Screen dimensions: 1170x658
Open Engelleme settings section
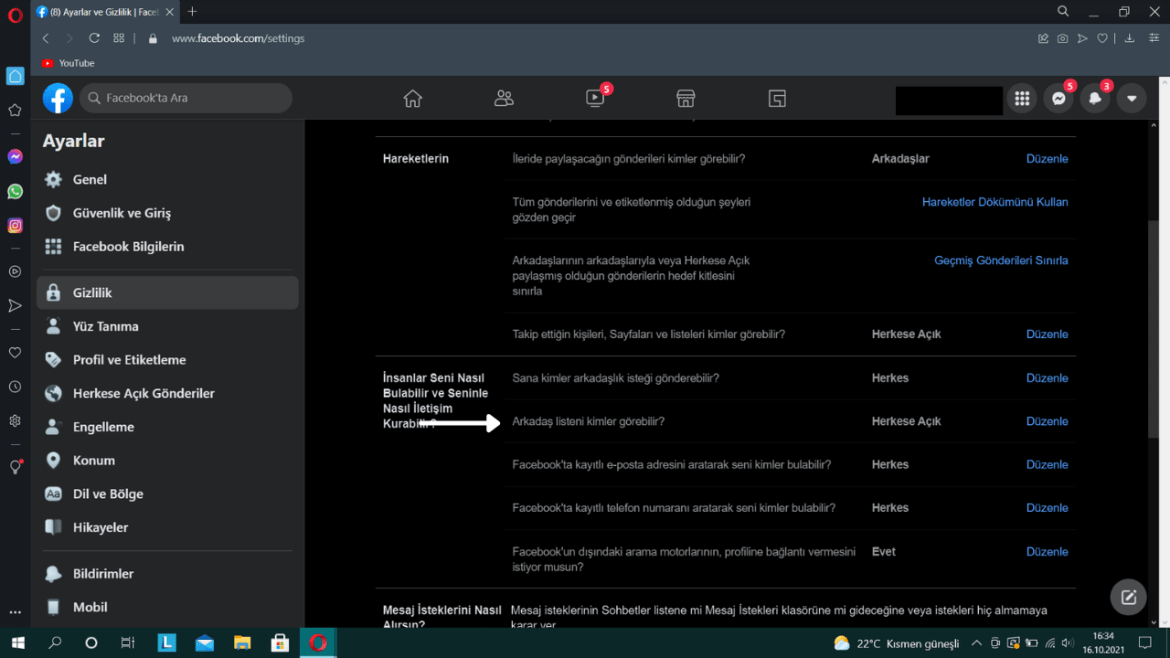point(103,427)
